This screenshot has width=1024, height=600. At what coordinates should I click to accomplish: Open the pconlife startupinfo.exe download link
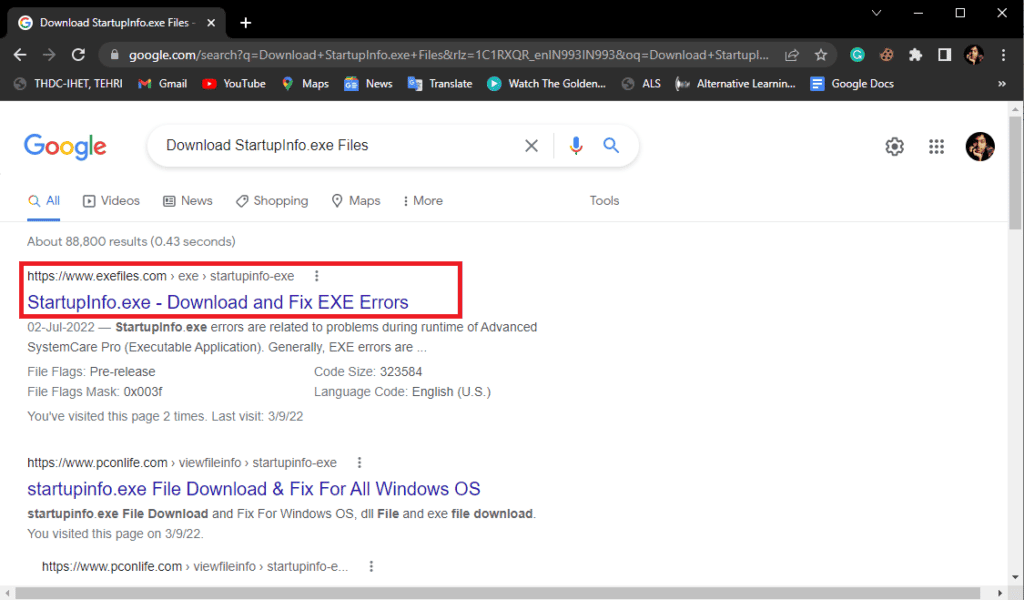click(253, 488)
